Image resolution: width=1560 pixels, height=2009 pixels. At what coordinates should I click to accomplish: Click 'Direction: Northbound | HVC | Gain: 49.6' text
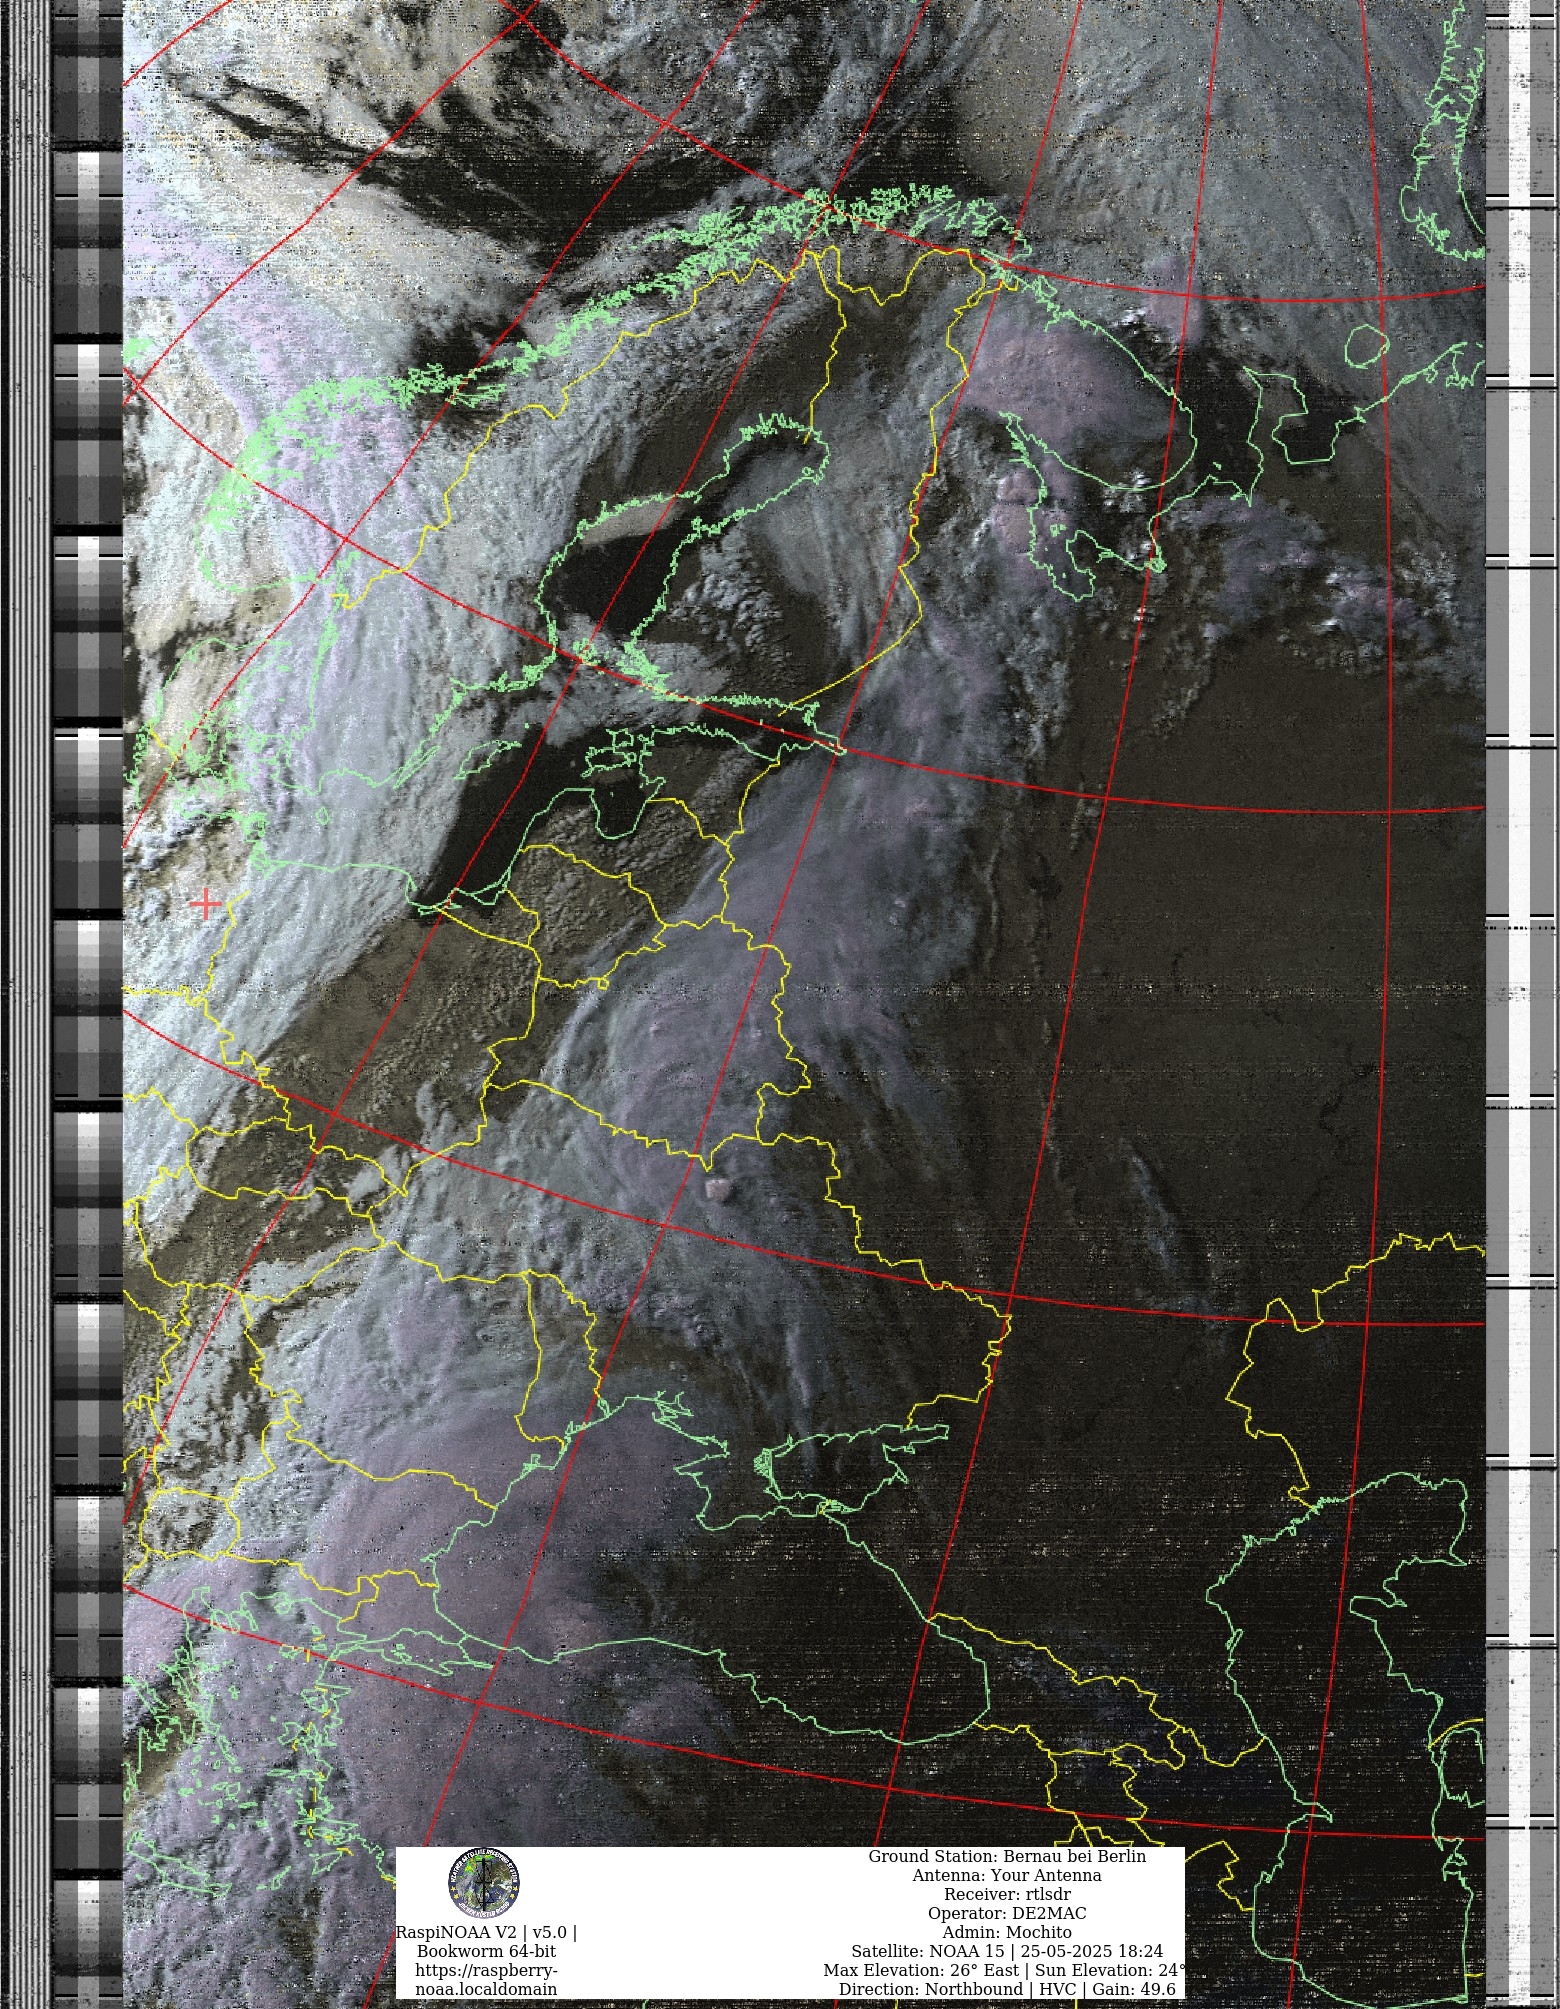[x=1007, y=1989]
